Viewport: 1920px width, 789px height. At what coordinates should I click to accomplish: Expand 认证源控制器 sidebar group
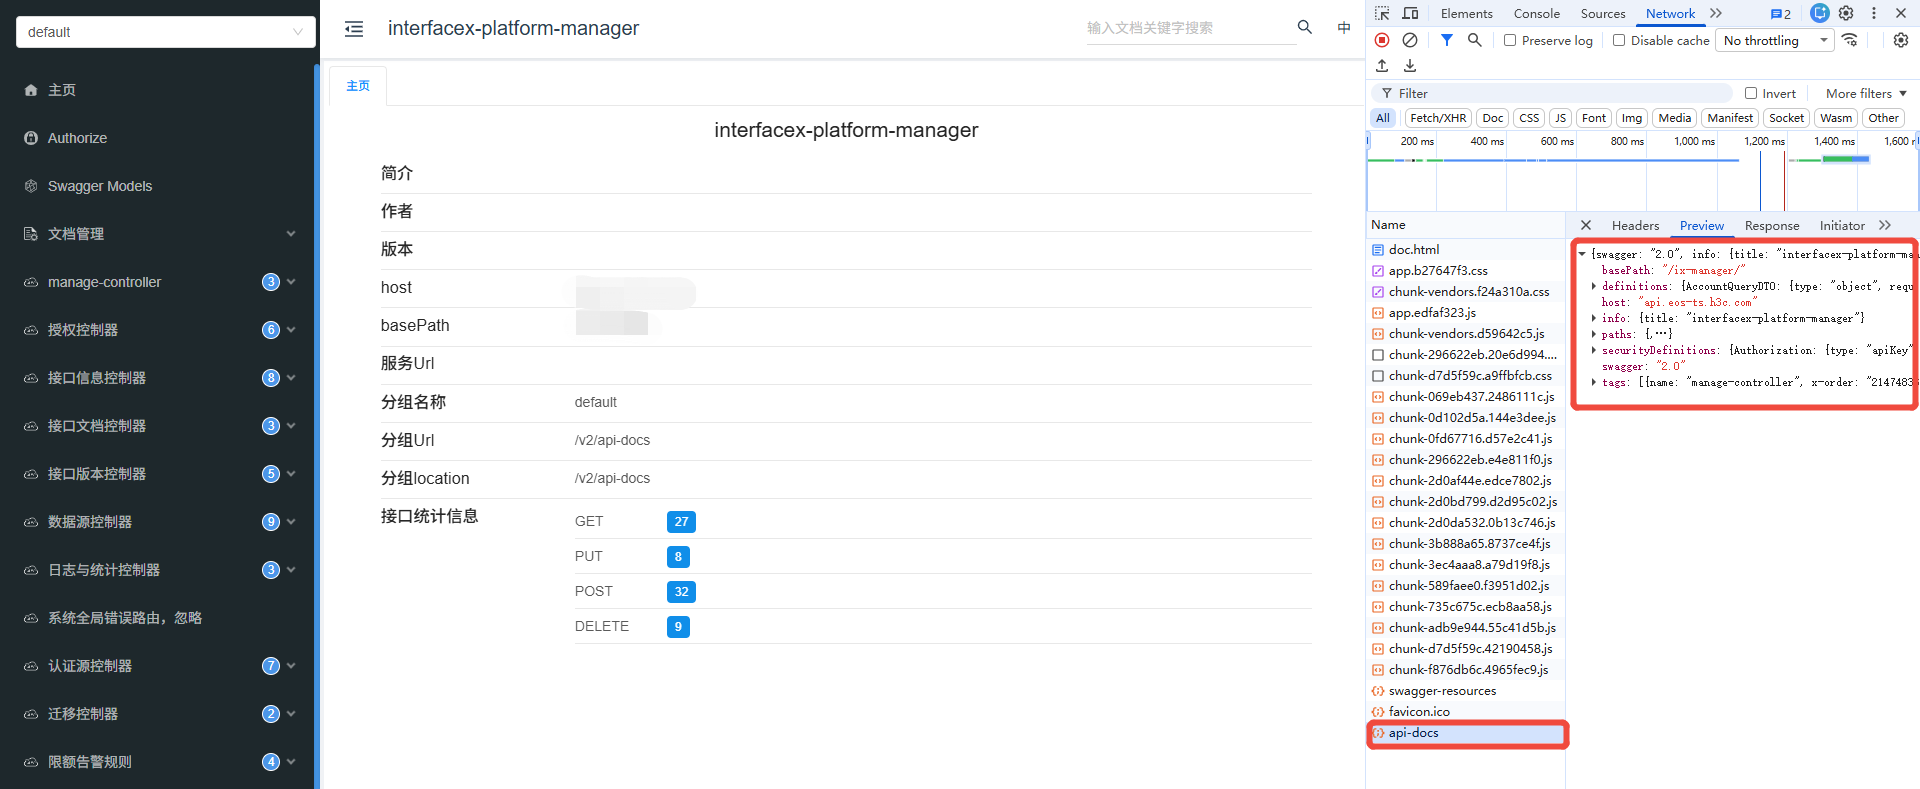coord(158,666)
